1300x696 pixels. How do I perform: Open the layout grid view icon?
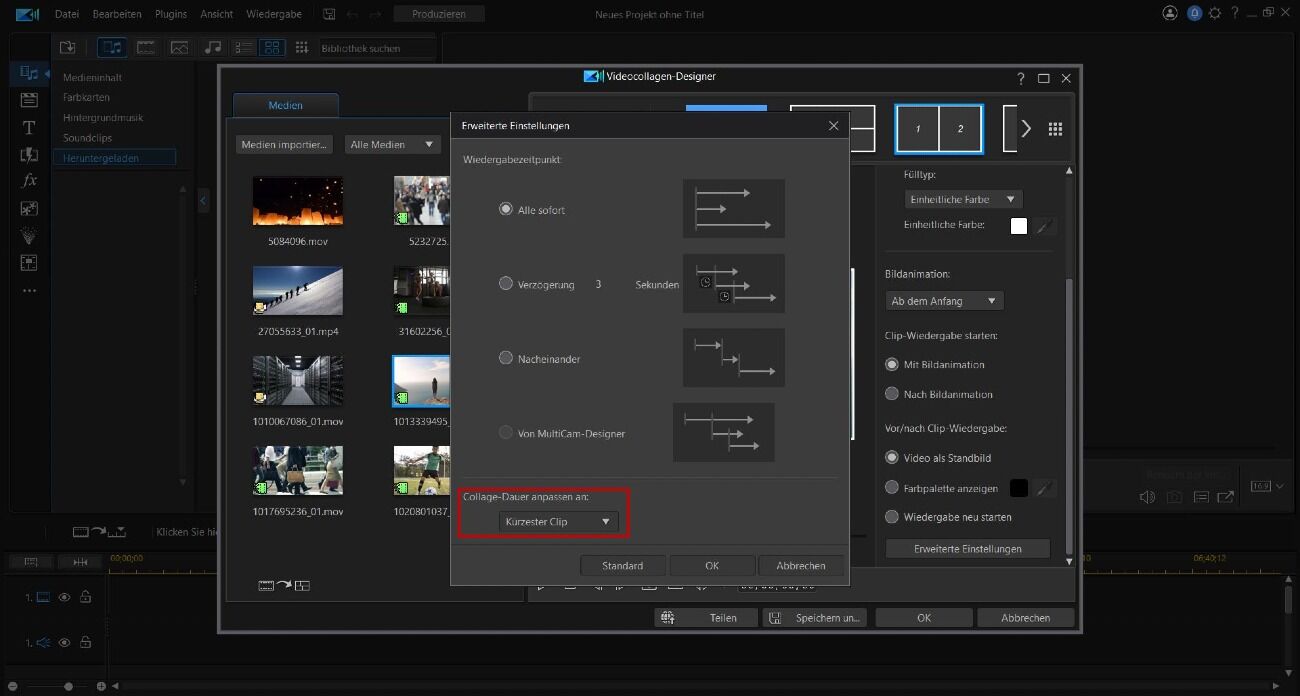[1055, 129]
